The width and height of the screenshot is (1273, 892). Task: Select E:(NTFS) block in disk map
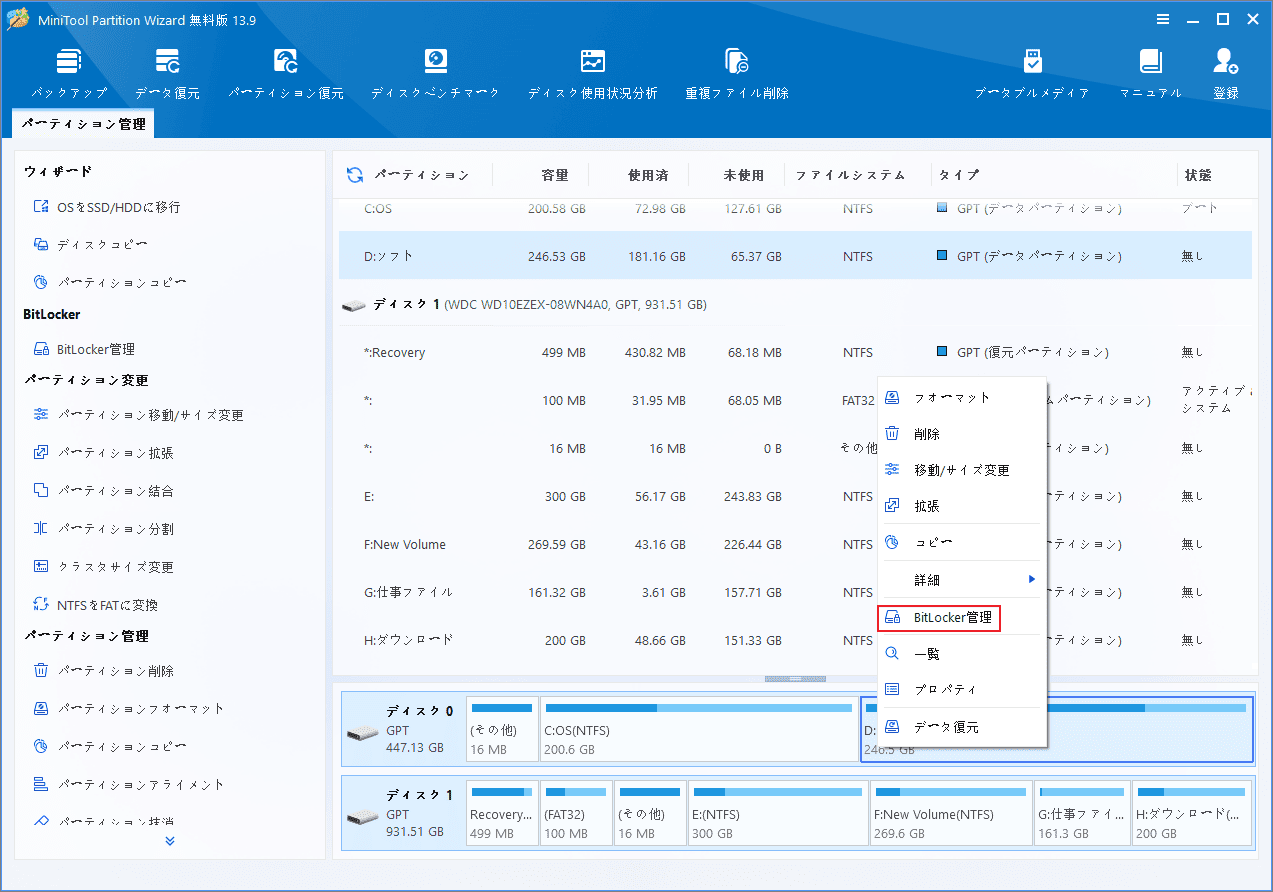[x=777, y=814]
